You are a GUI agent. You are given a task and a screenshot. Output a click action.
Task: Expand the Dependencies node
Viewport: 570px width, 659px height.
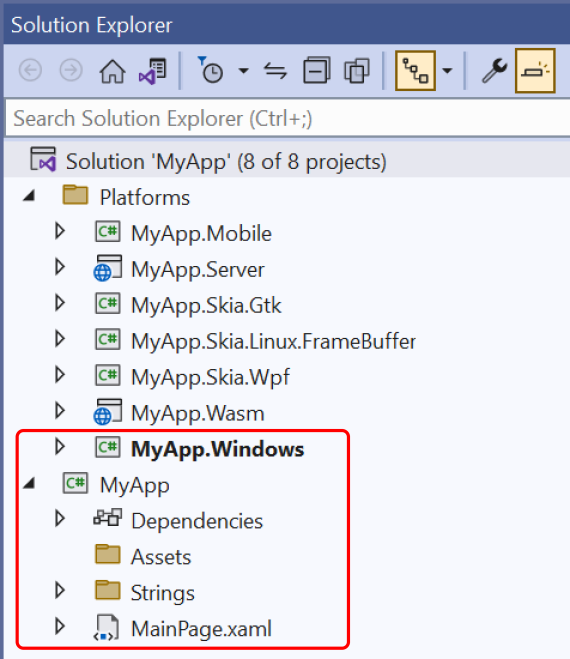(x=60, y=519)
